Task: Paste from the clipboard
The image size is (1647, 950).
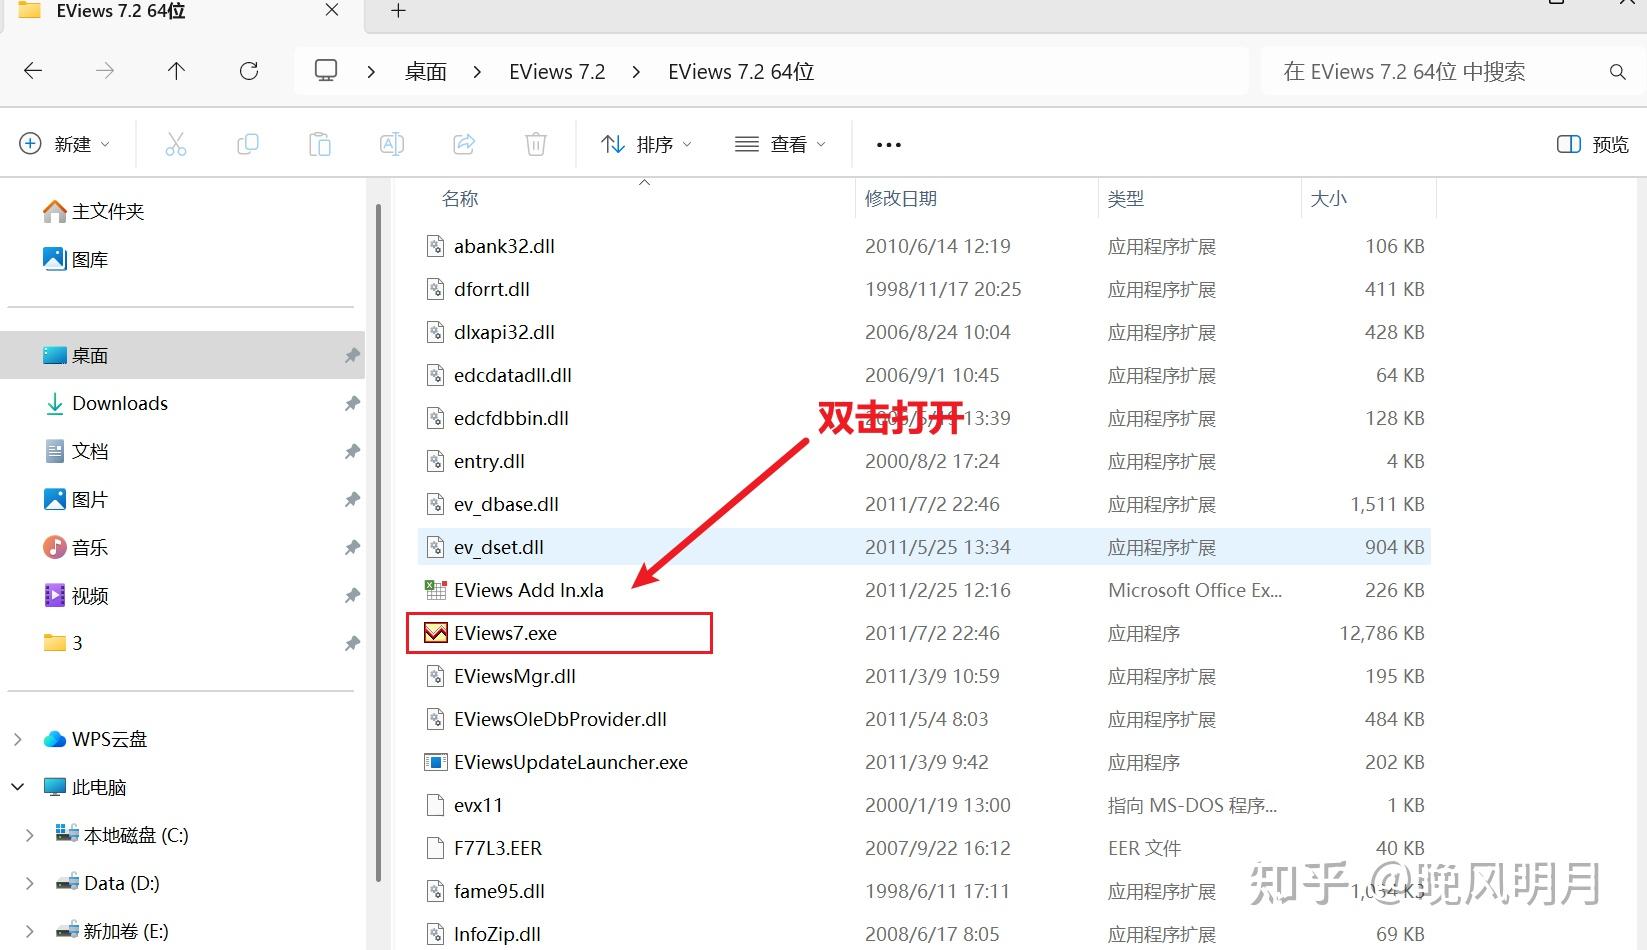Action: [x=319, y=143]
